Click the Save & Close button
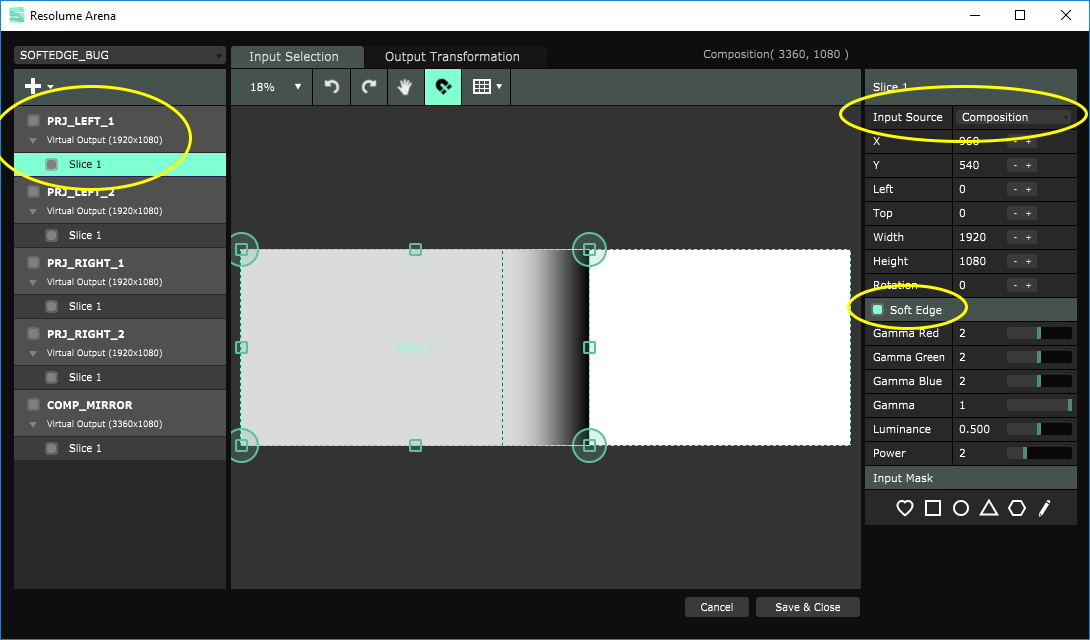 [807, 607]
